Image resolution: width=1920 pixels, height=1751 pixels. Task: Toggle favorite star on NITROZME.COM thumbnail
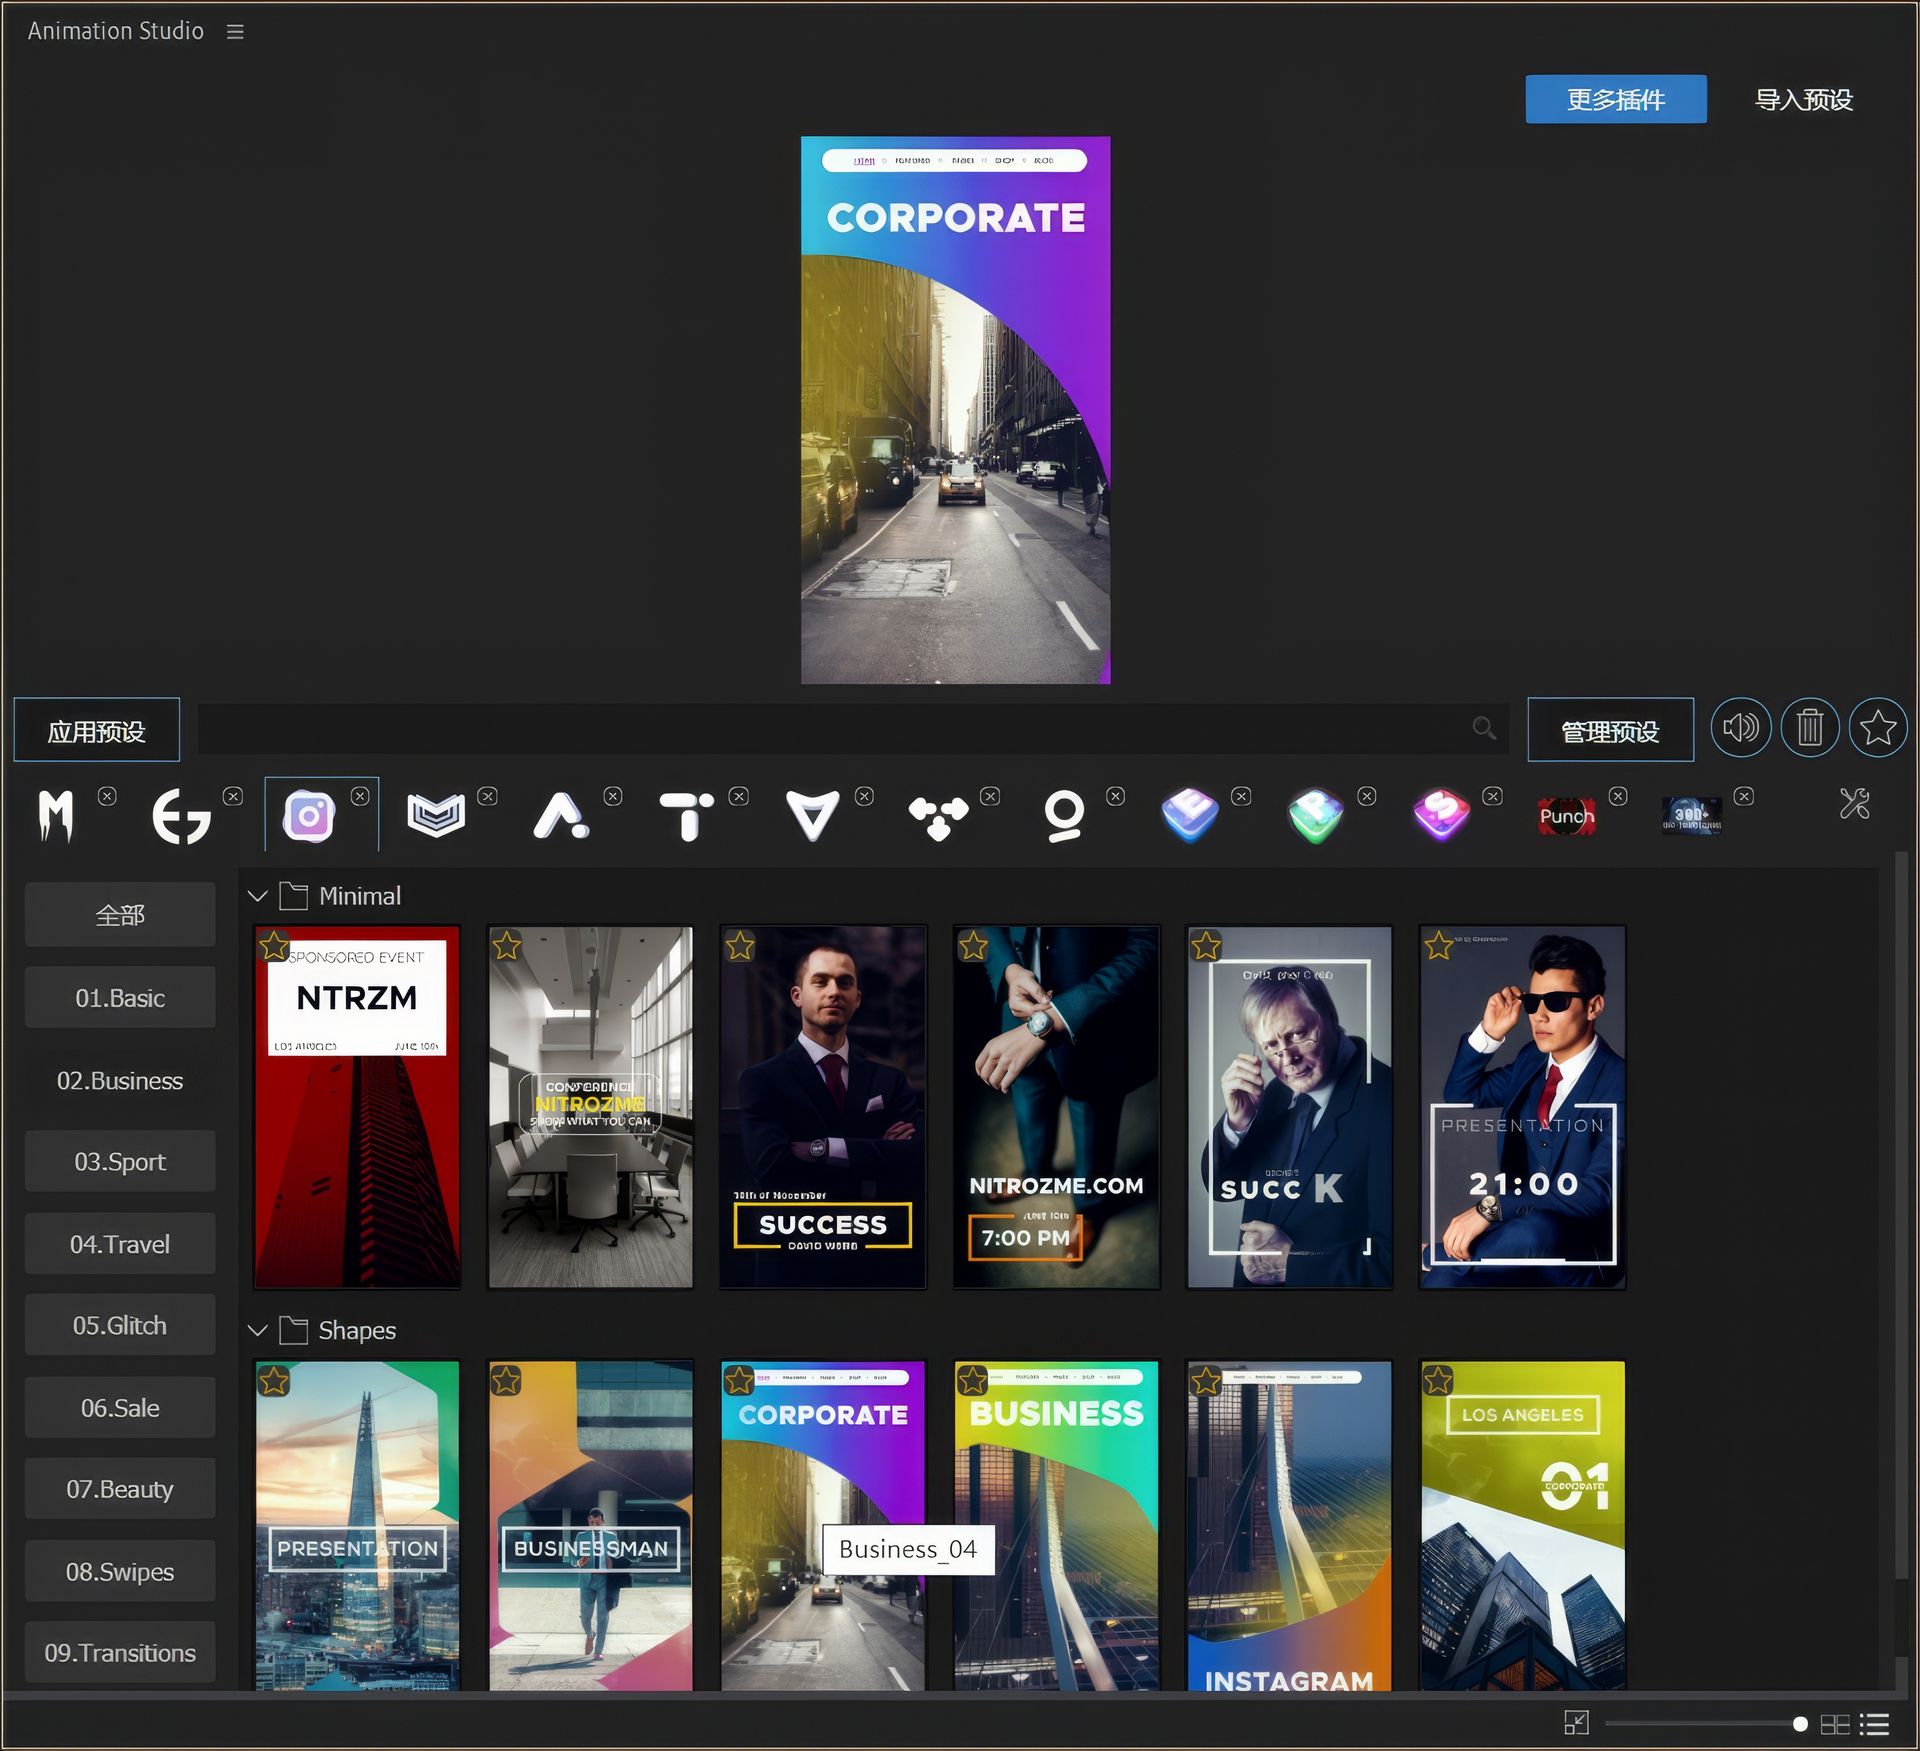[973, 945]
